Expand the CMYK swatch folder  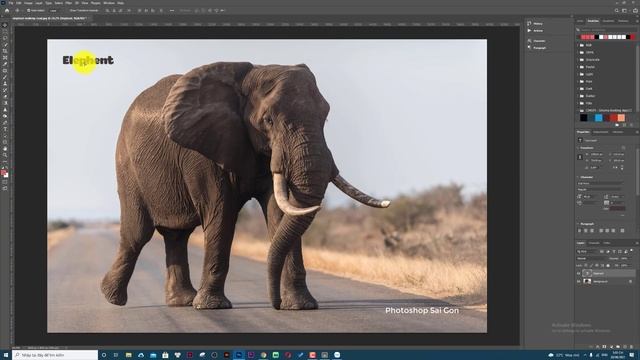click(x=578, y=53)
